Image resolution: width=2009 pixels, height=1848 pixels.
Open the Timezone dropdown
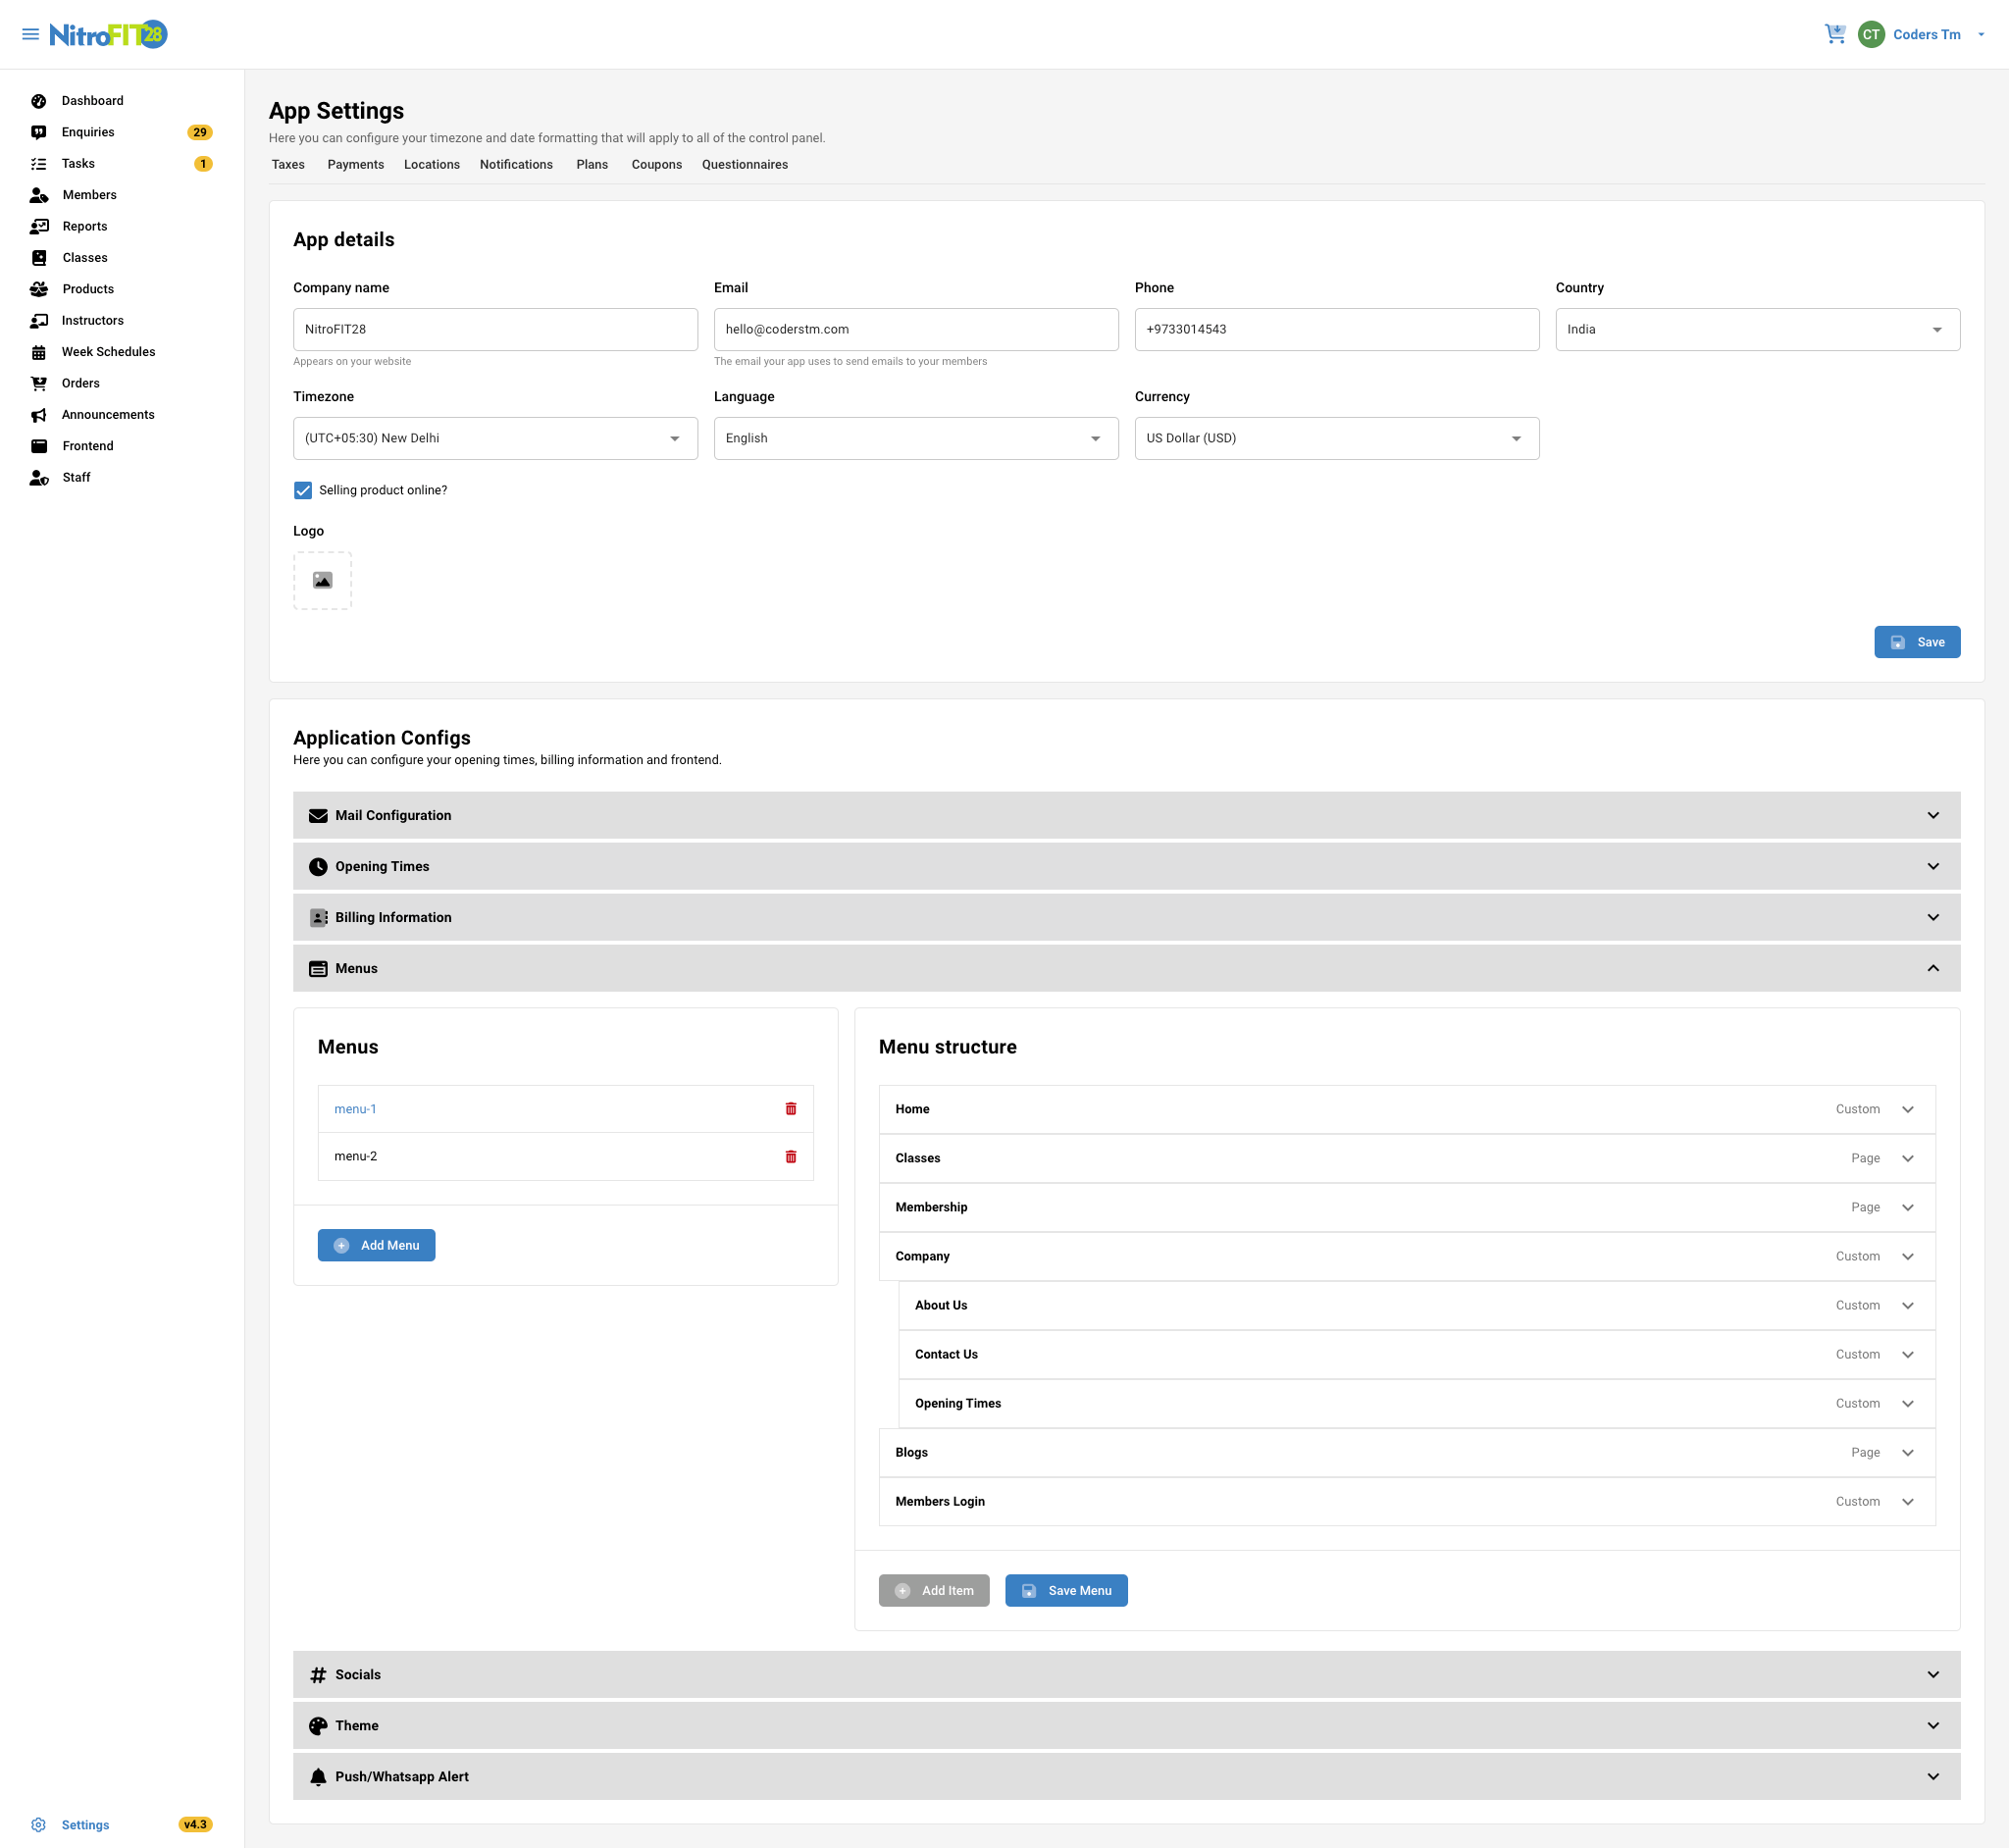[495, 438]
